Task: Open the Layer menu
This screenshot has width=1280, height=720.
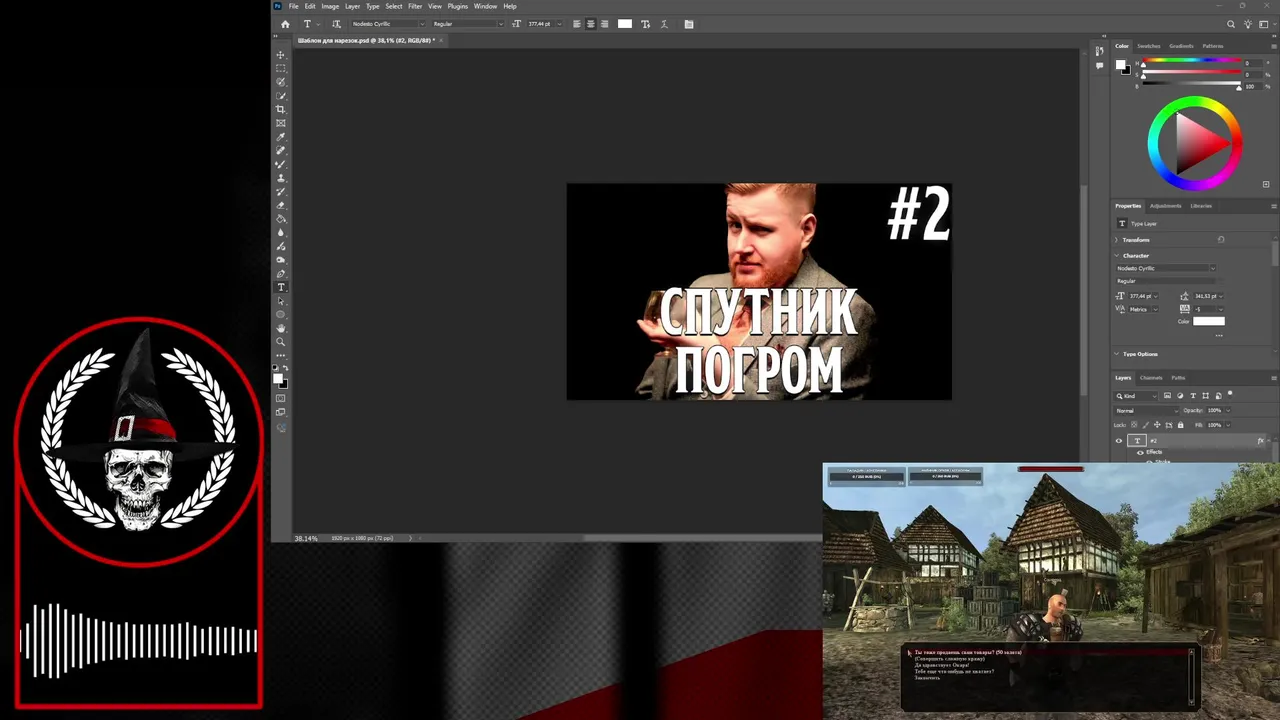Action: pos(352,6)
